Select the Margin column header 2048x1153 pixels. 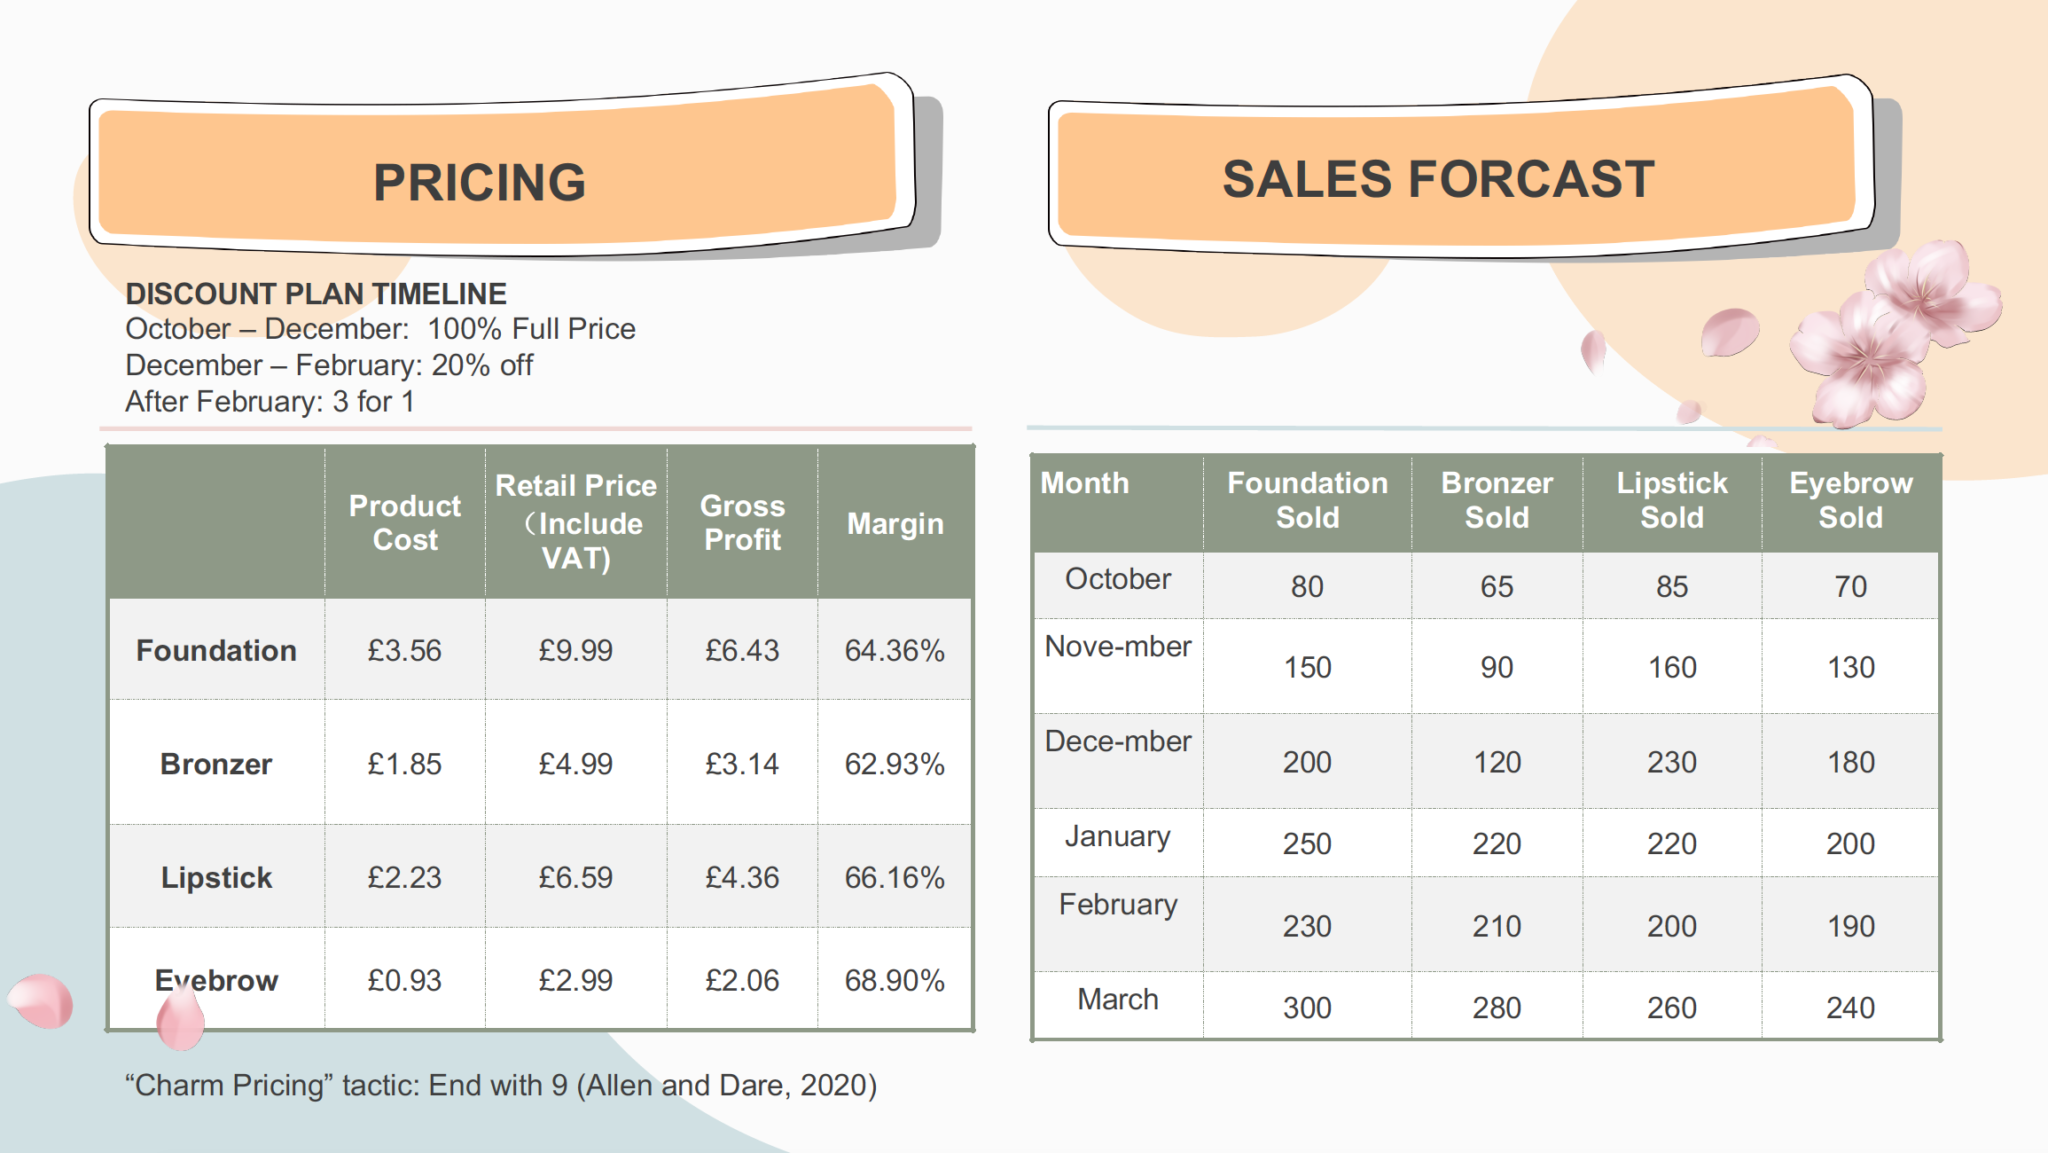click(895, 523)
